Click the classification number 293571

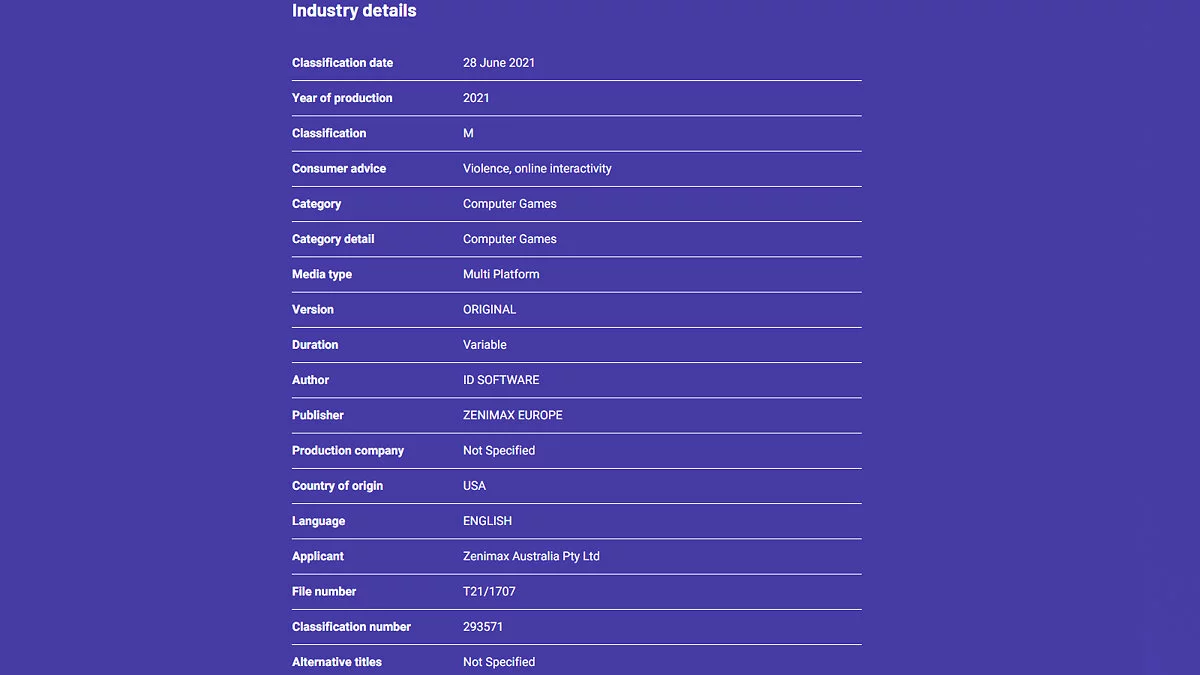[483, 627]
